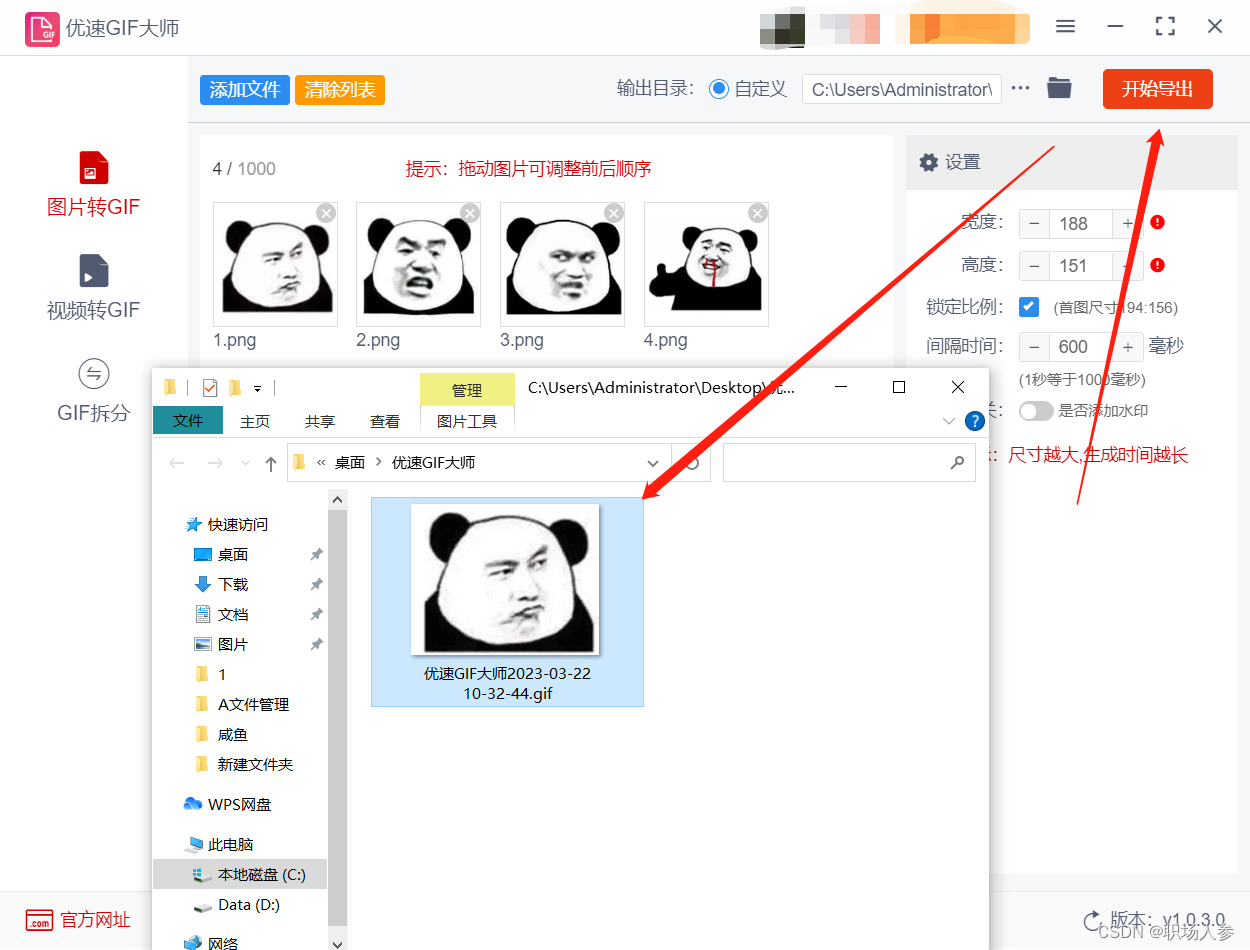Viewport: 1250px width, 950px height.
Task: Open 桌面 in the navigation pane
Action: pyautogui.click(x=233, y=554)
